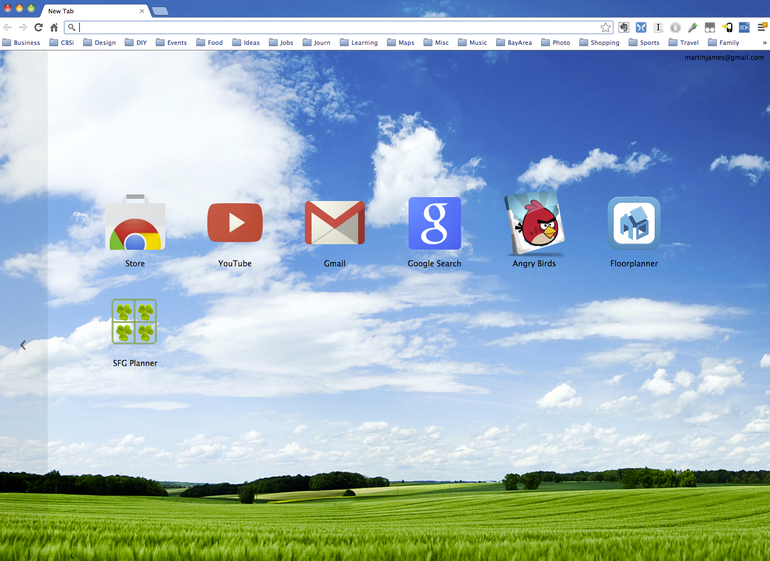770x561 pixels.
Task: Show hidden bookmarks with the overflow chevron
Action: (764, 43)
